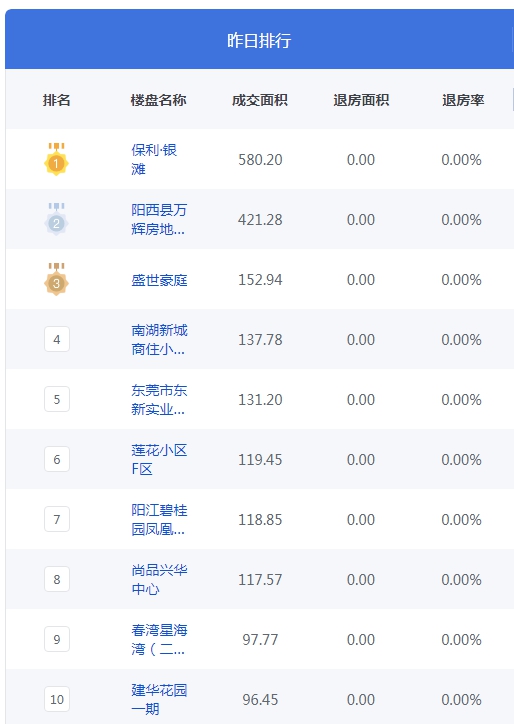Open the 南湖新城商住小... link
The height and width of the screenshot is (724, 514).
[159, 339]
